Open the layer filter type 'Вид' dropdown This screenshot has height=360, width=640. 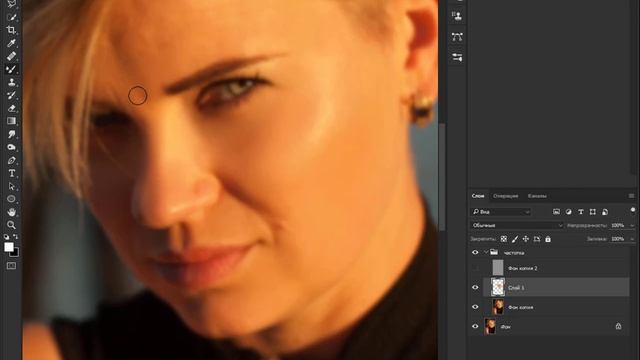point(501,212)
